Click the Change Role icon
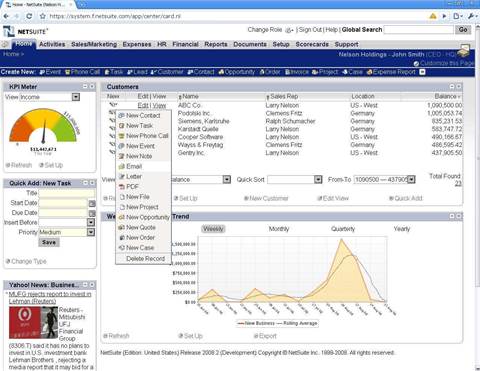The image size is (480, 371). click(x=289, y=30)
